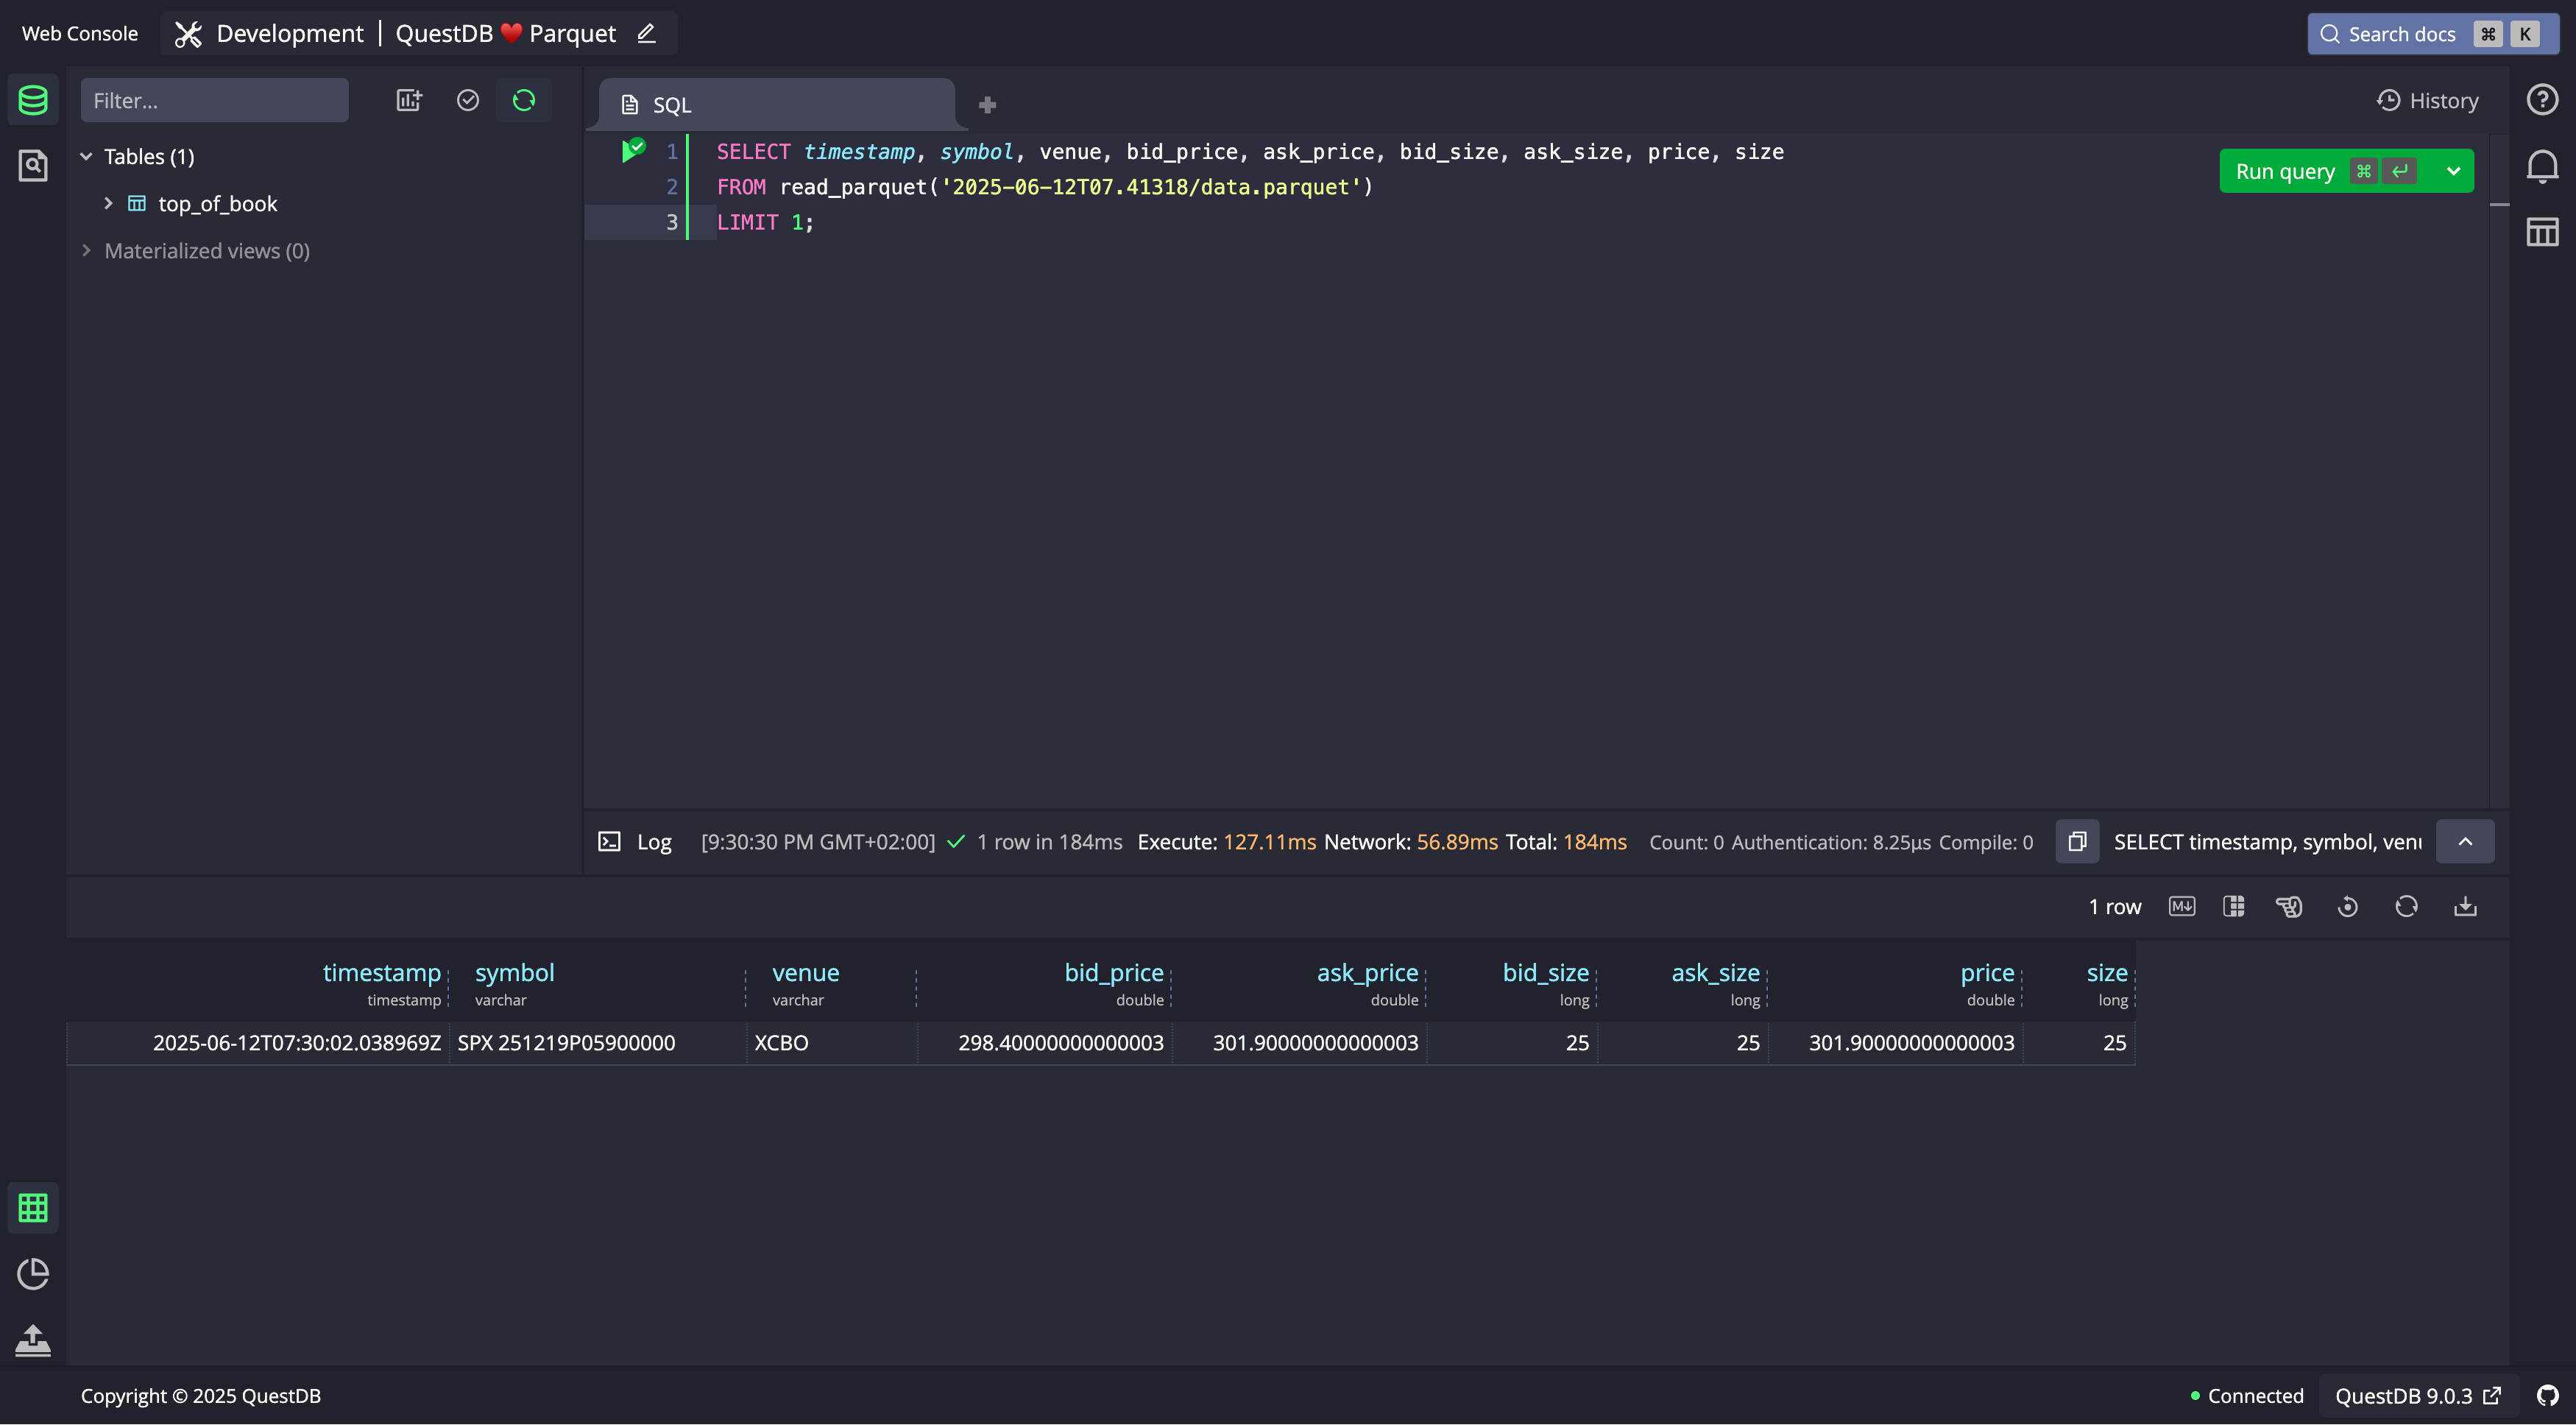Select the SQL tab
The image size is (2576, 1425).
[776, 105]
